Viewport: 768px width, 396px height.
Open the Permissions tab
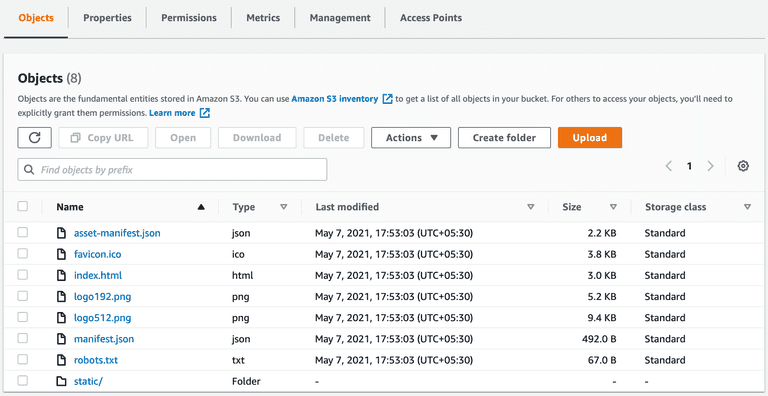[189, 18]
